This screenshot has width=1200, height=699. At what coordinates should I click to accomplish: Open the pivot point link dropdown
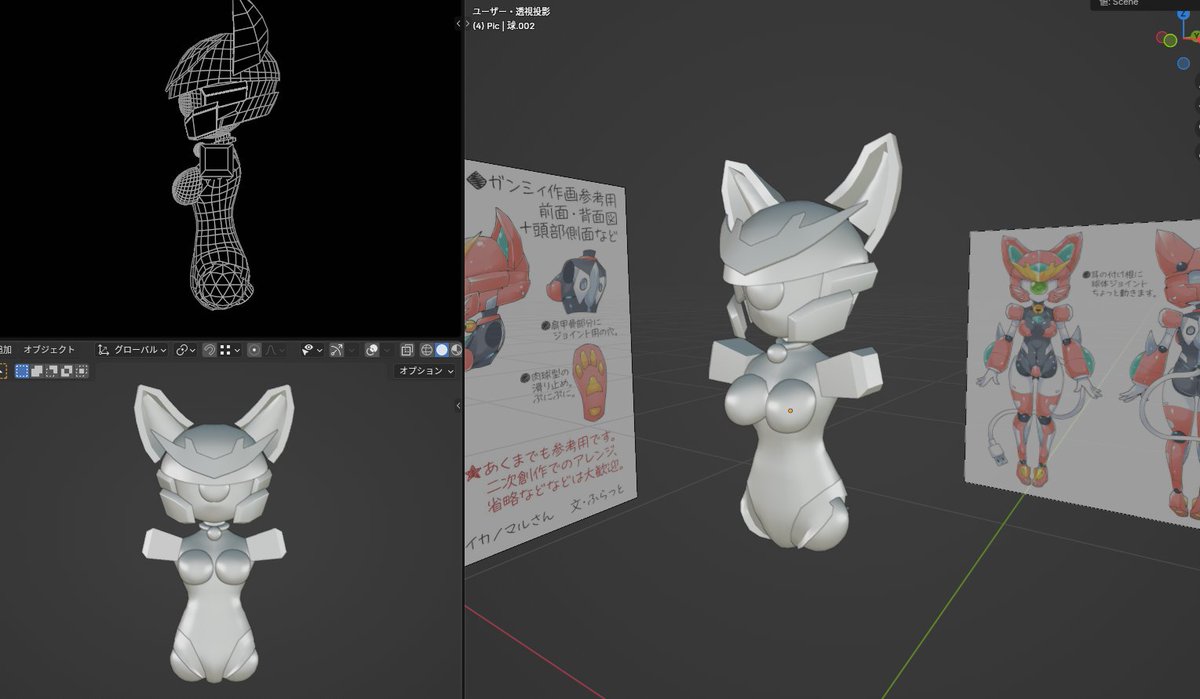click(x=184, y=350)
